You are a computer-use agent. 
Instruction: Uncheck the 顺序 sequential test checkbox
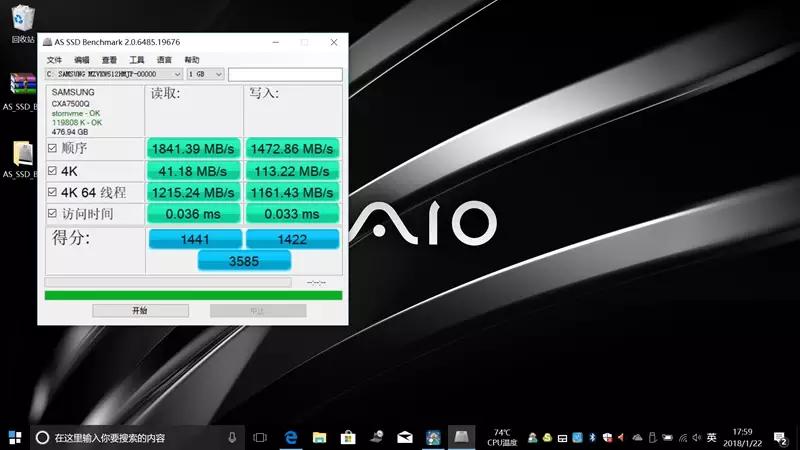[x=52, y=148]
